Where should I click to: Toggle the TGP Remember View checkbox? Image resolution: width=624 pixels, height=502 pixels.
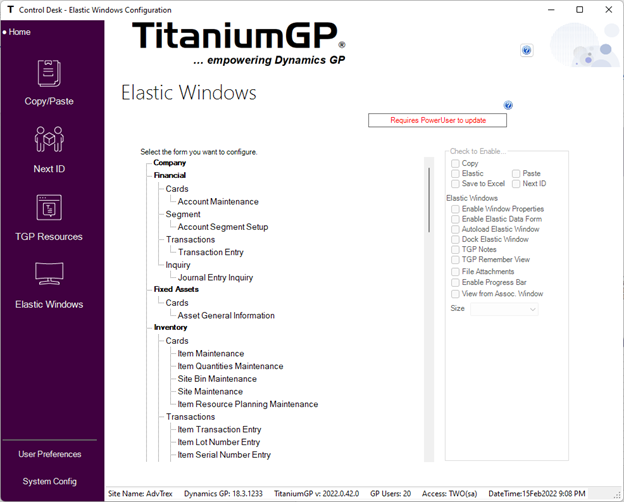(x=455, y=260)
